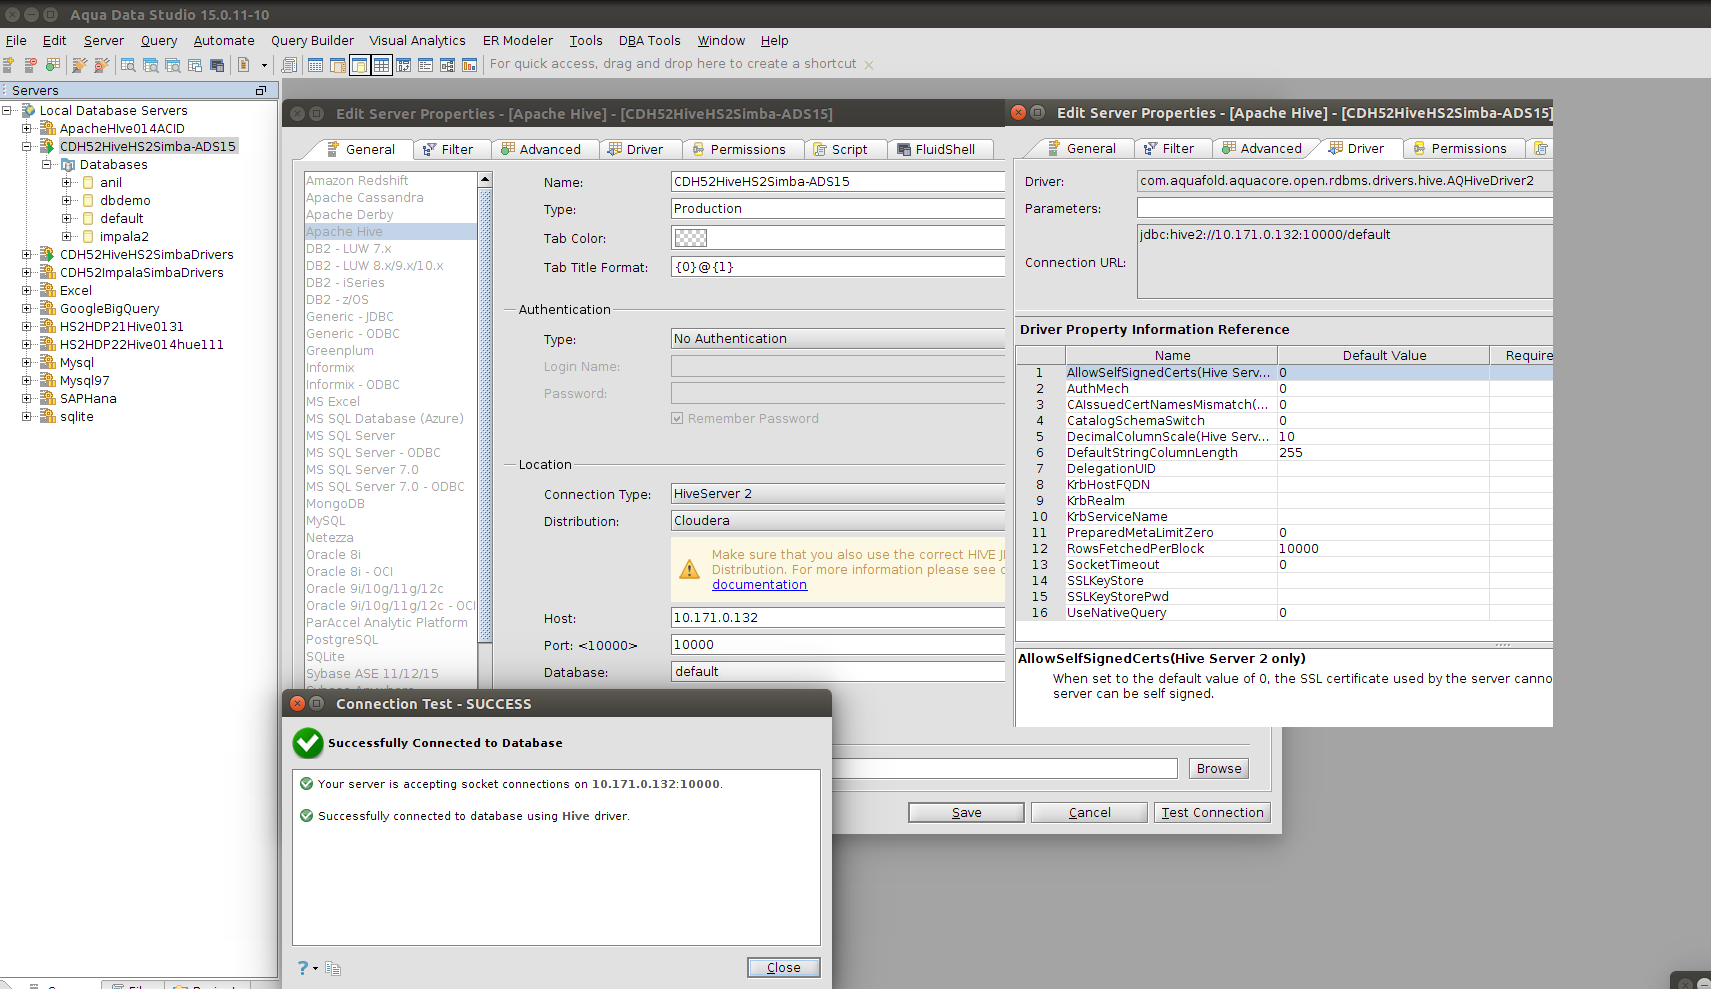Click the GoogleBigQuery server icon

(x=47, y=308)
